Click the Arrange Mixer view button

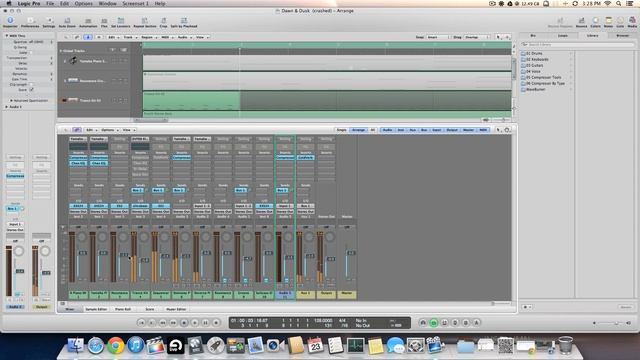point(358,130)
